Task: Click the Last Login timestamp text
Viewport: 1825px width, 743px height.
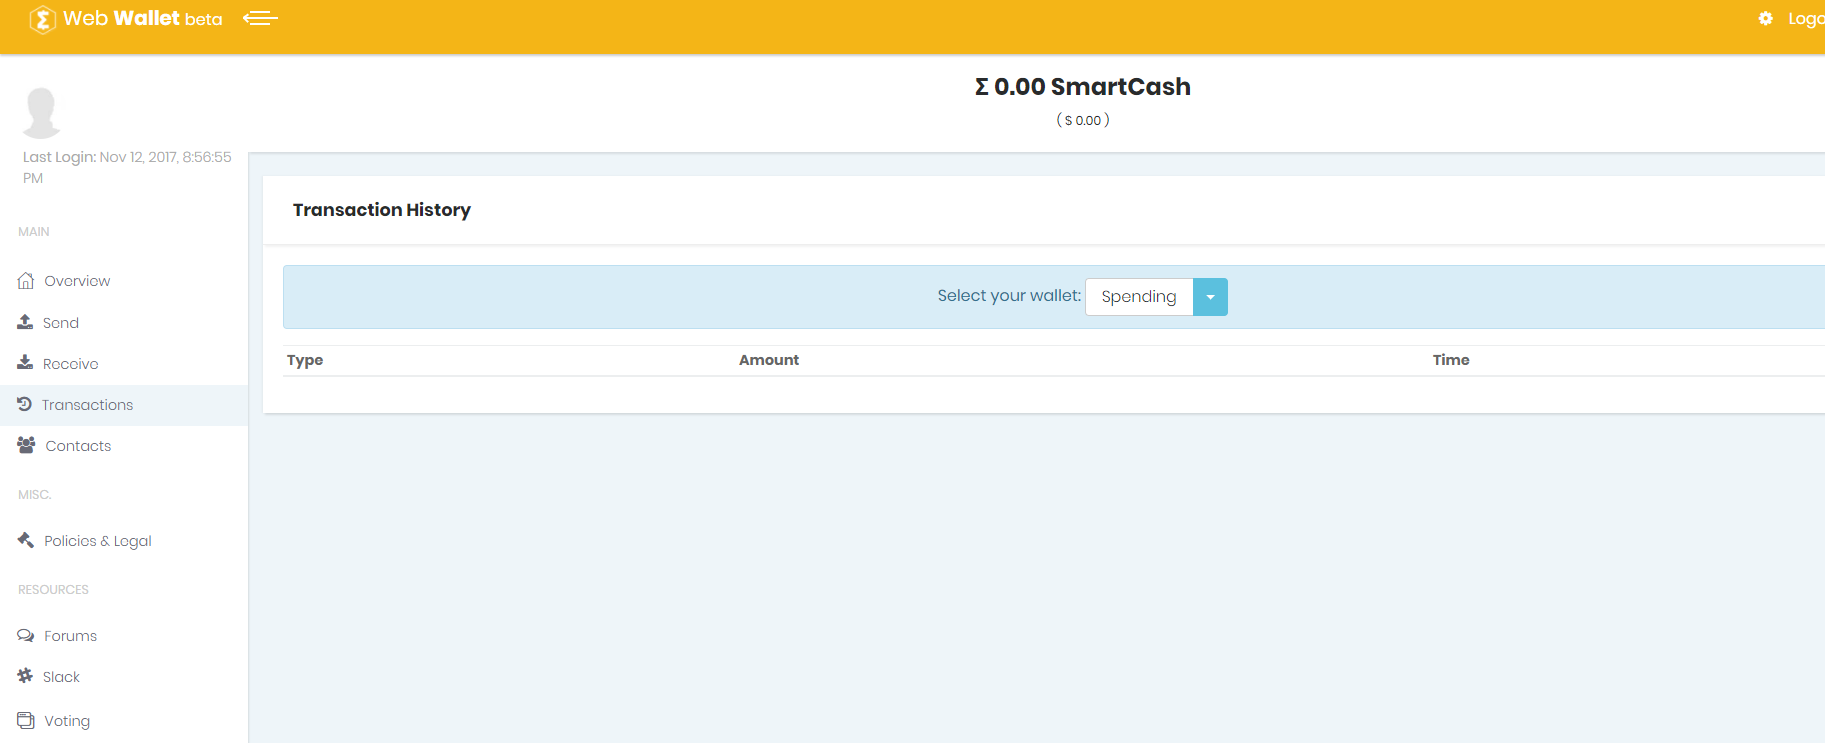Action: coord(127,167)
